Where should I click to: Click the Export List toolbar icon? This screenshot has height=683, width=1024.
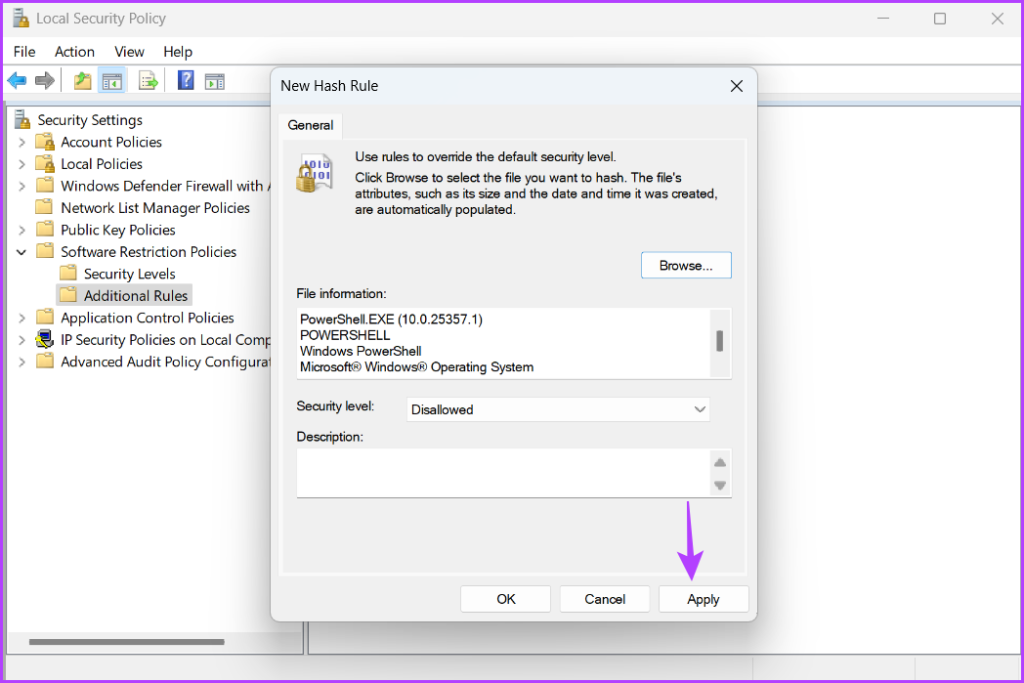click(148, 81)
